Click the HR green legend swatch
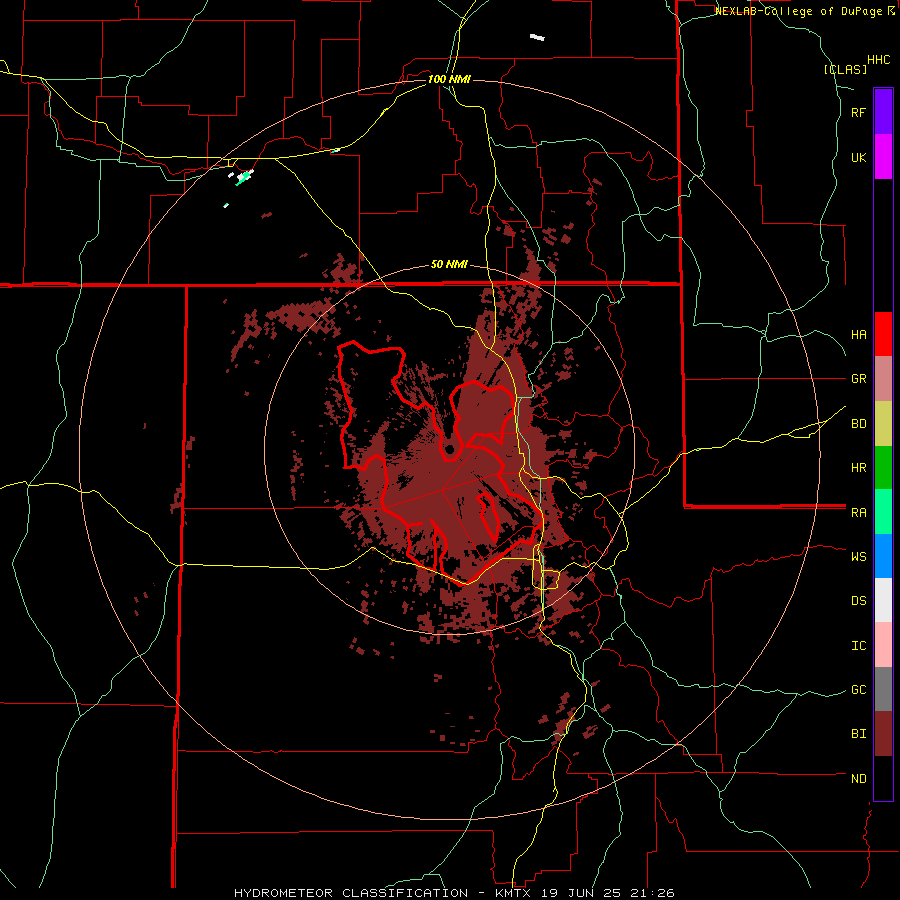 883,468
